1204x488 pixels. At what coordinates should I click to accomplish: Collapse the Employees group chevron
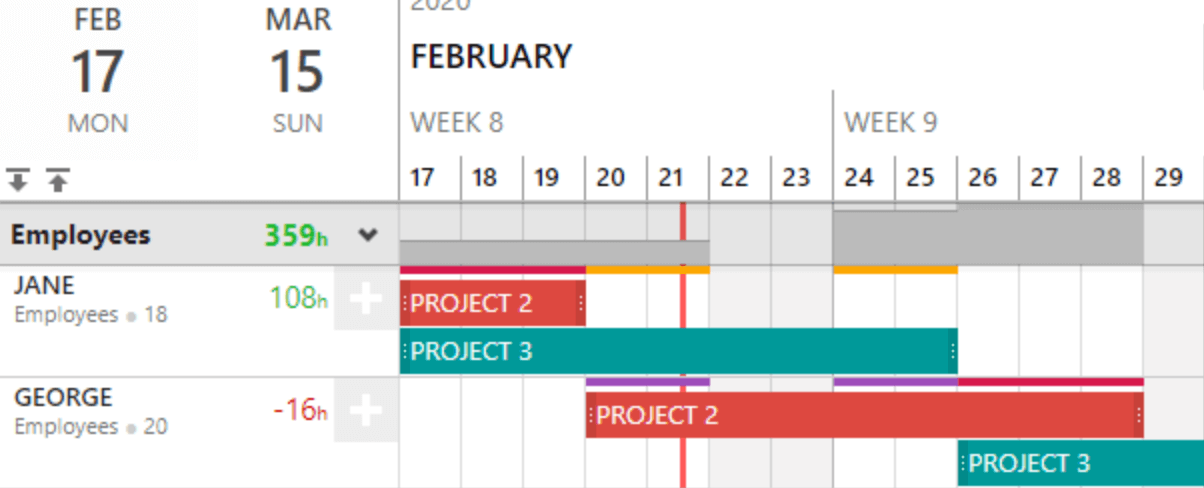(x=369, y=236)
